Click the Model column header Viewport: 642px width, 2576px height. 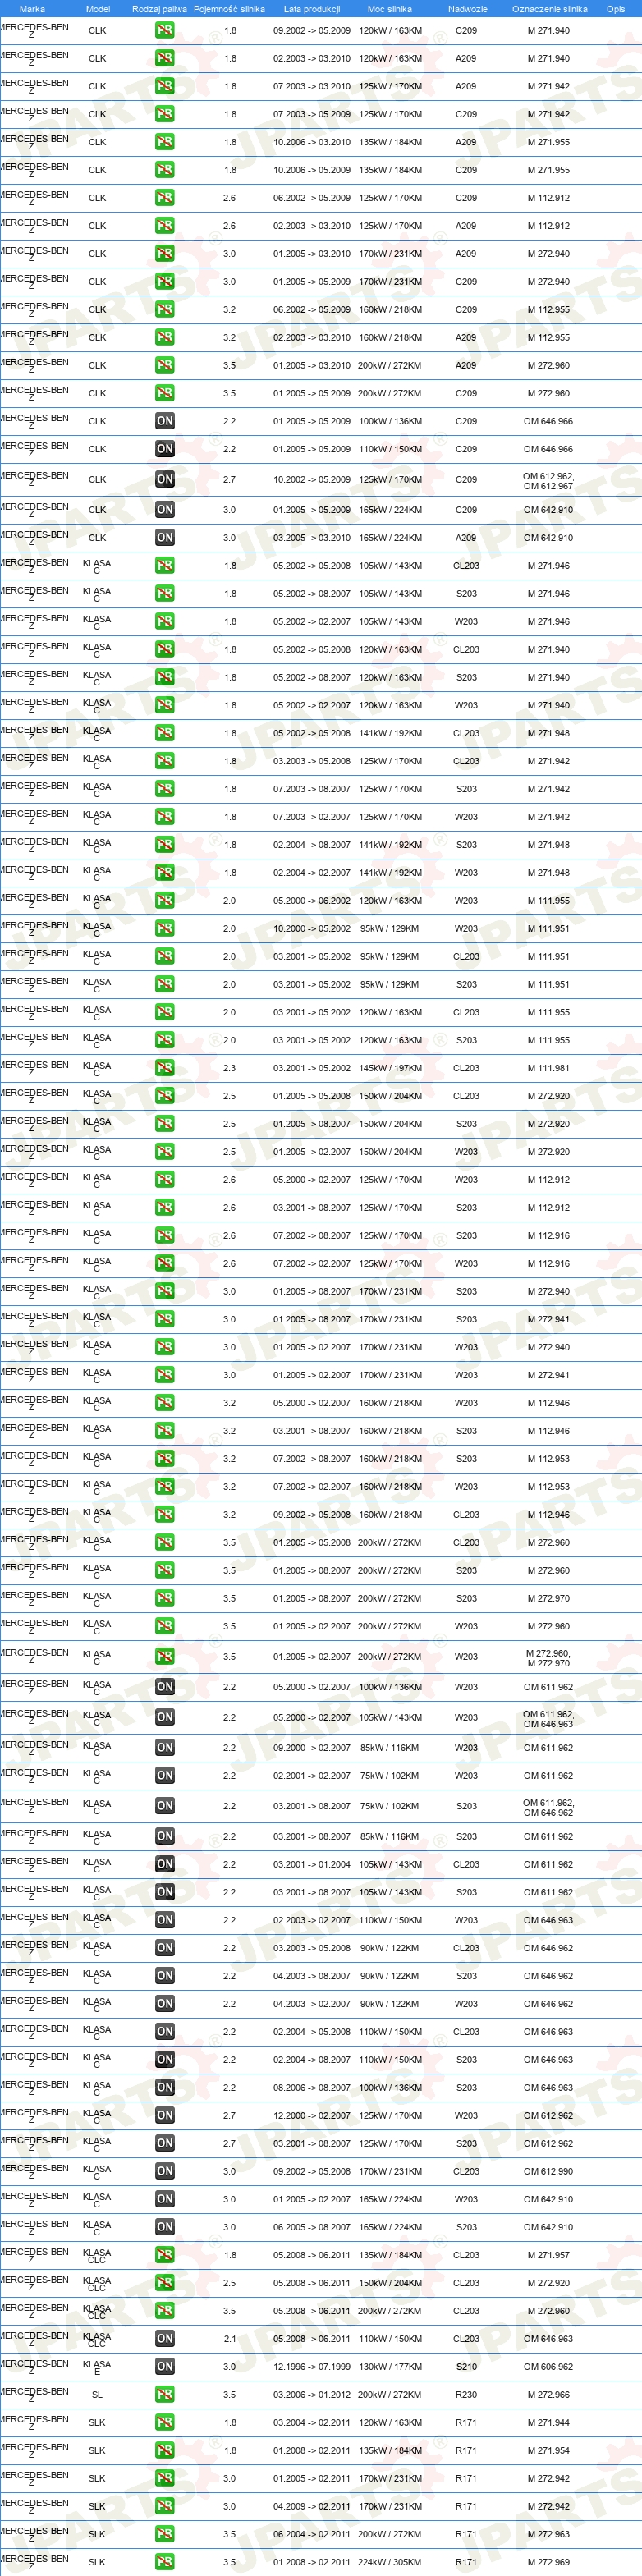coord(98,9)
